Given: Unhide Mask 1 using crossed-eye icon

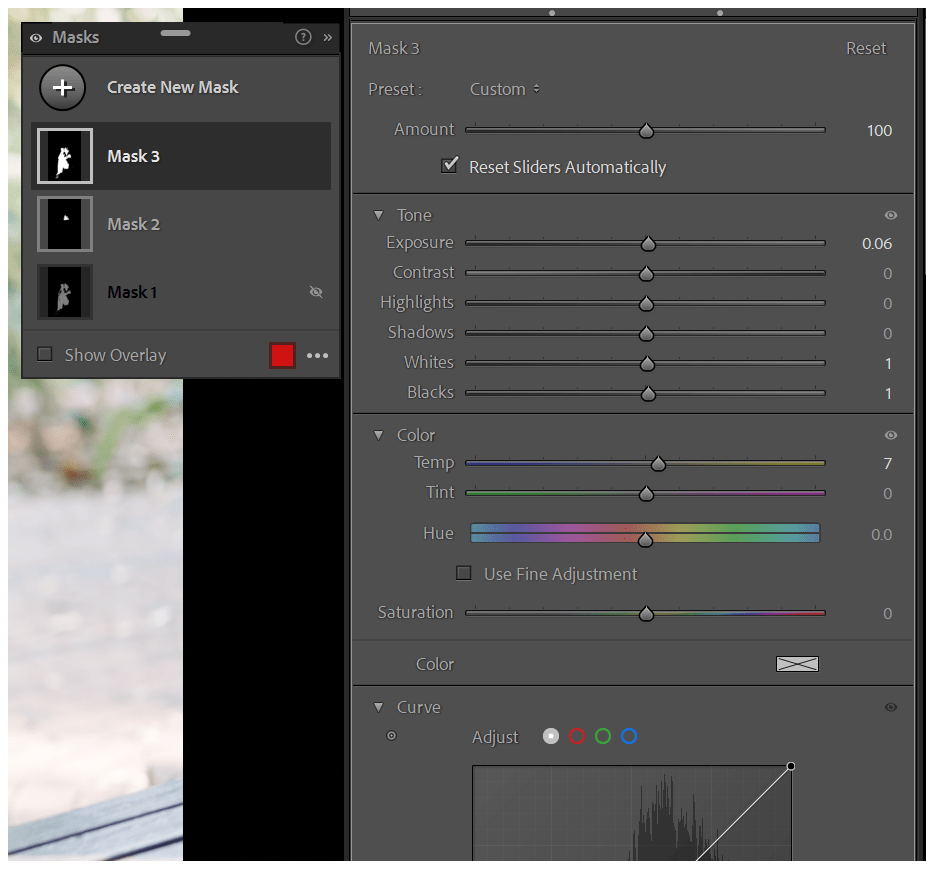Looking at the screenshot, I should point(316,292).
